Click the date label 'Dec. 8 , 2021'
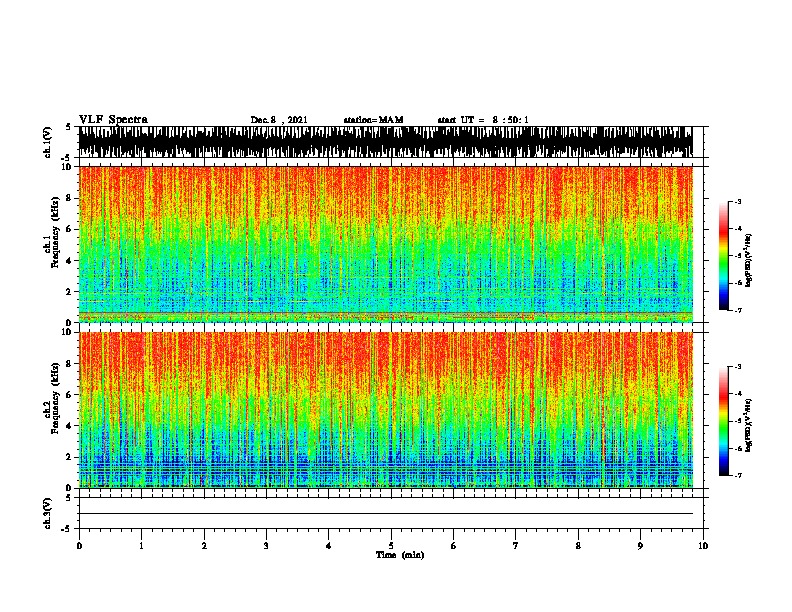 coord(279,120)
